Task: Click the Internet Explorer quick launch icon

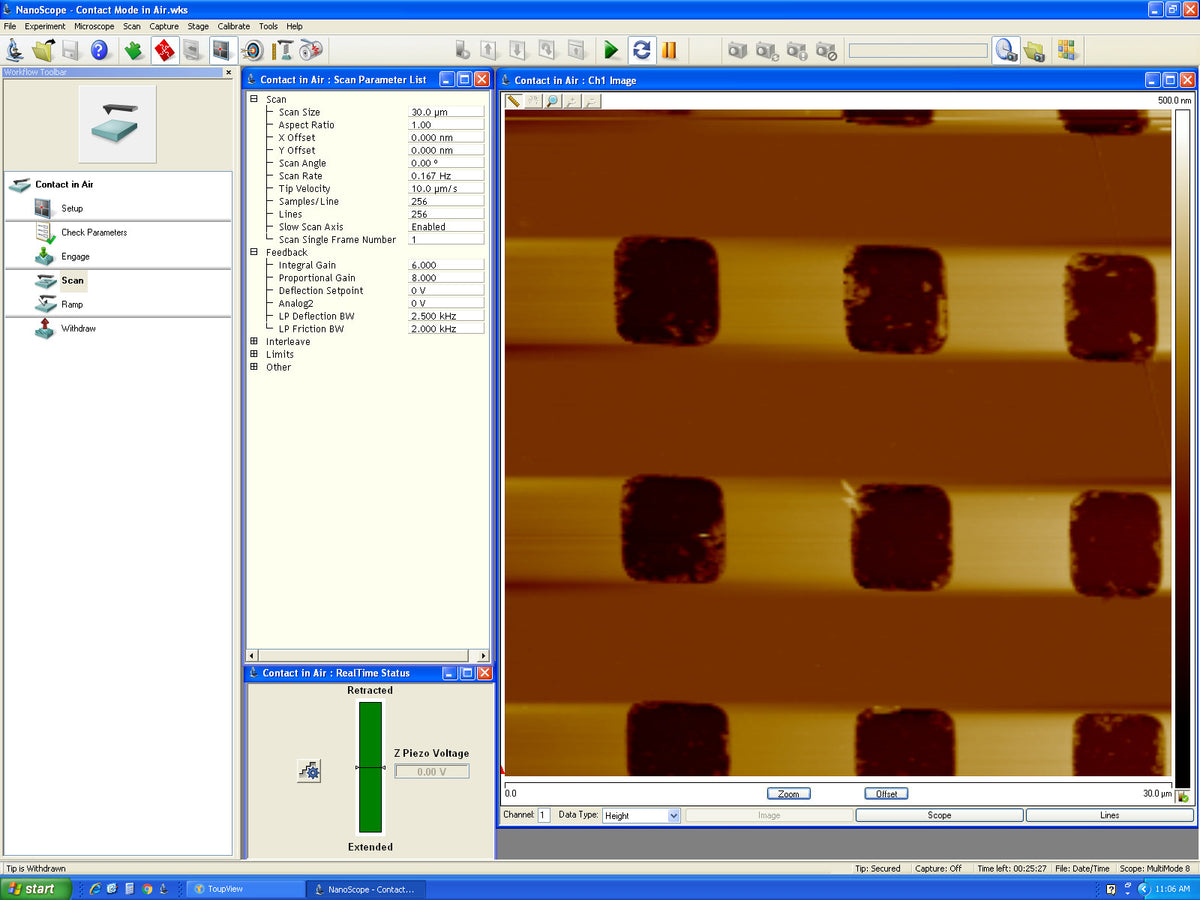Action: pyautogui.click(x=95, y=888)
